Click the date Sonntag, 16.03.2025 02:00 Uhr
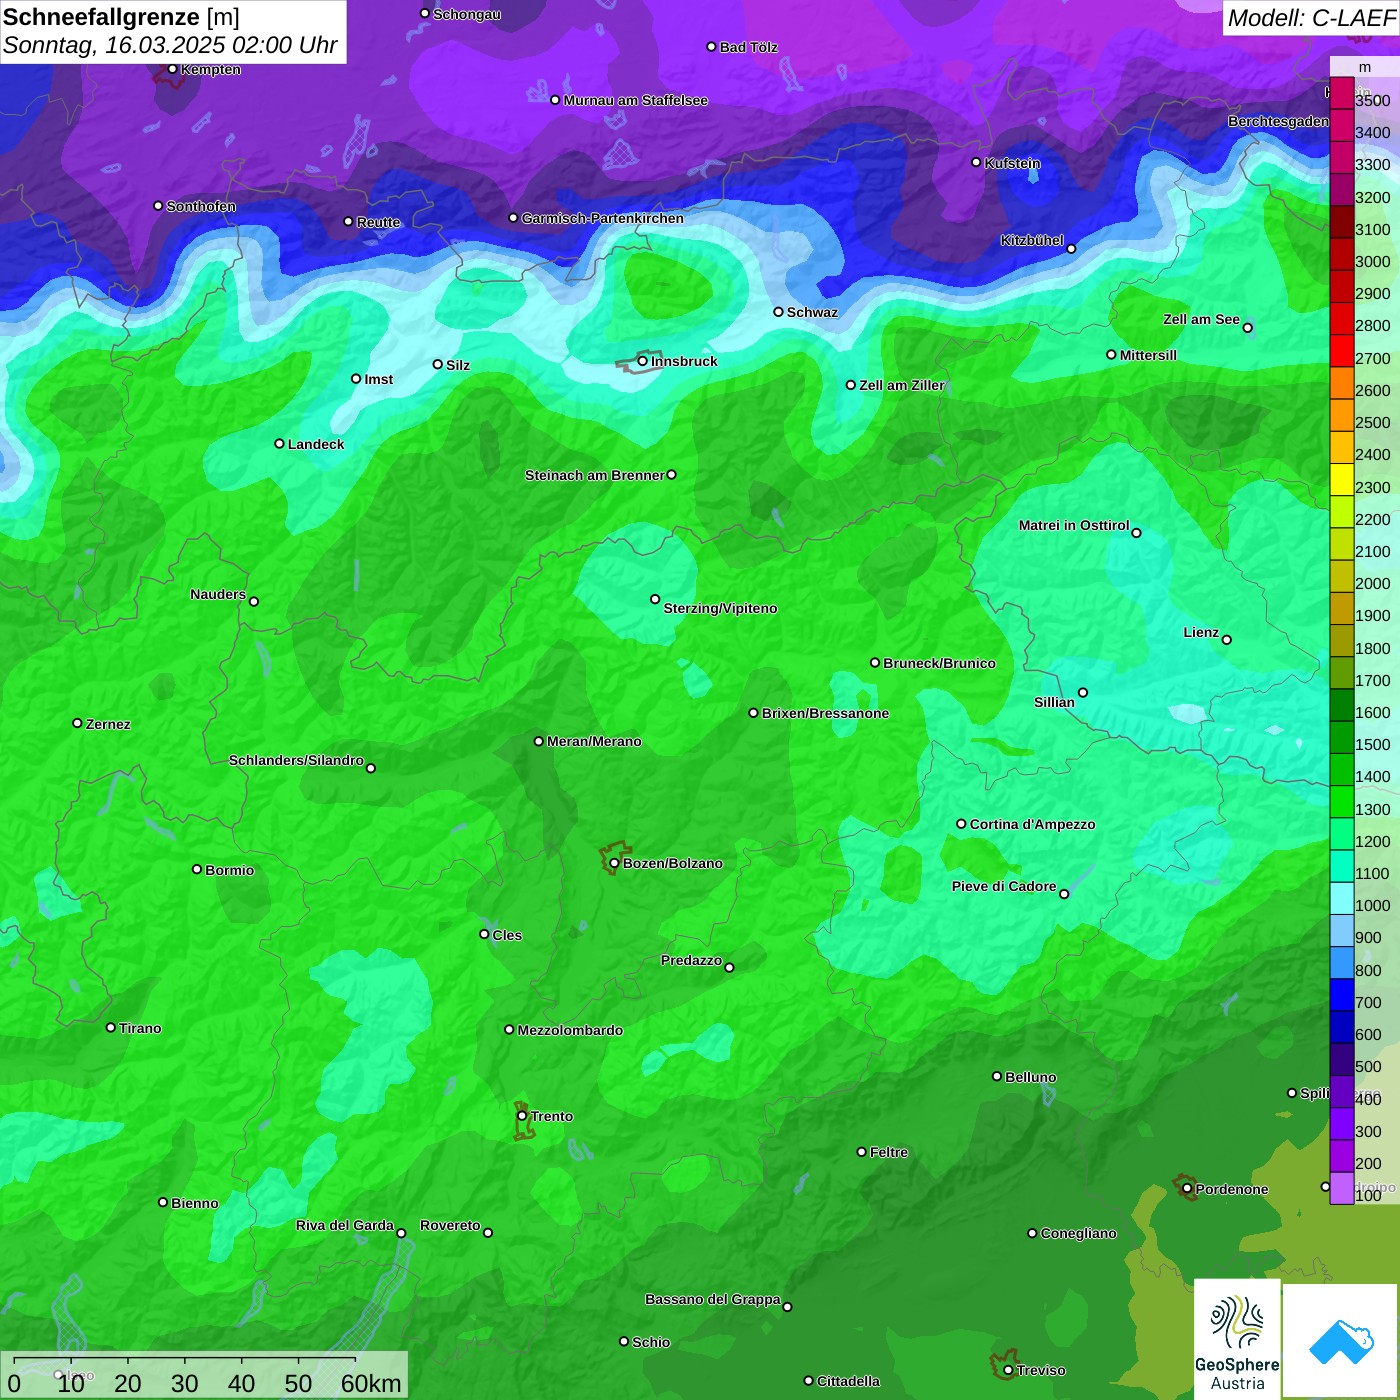Viewport: 1400px width, 1400px height. coord(170,46)
